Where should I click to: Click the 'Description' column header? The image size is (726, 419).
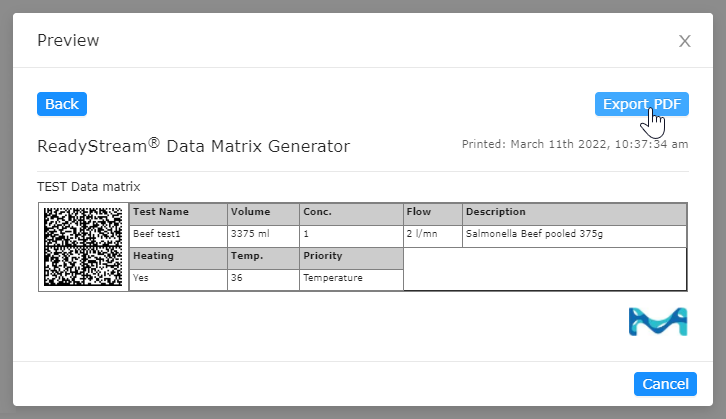[x=574, y=214]
